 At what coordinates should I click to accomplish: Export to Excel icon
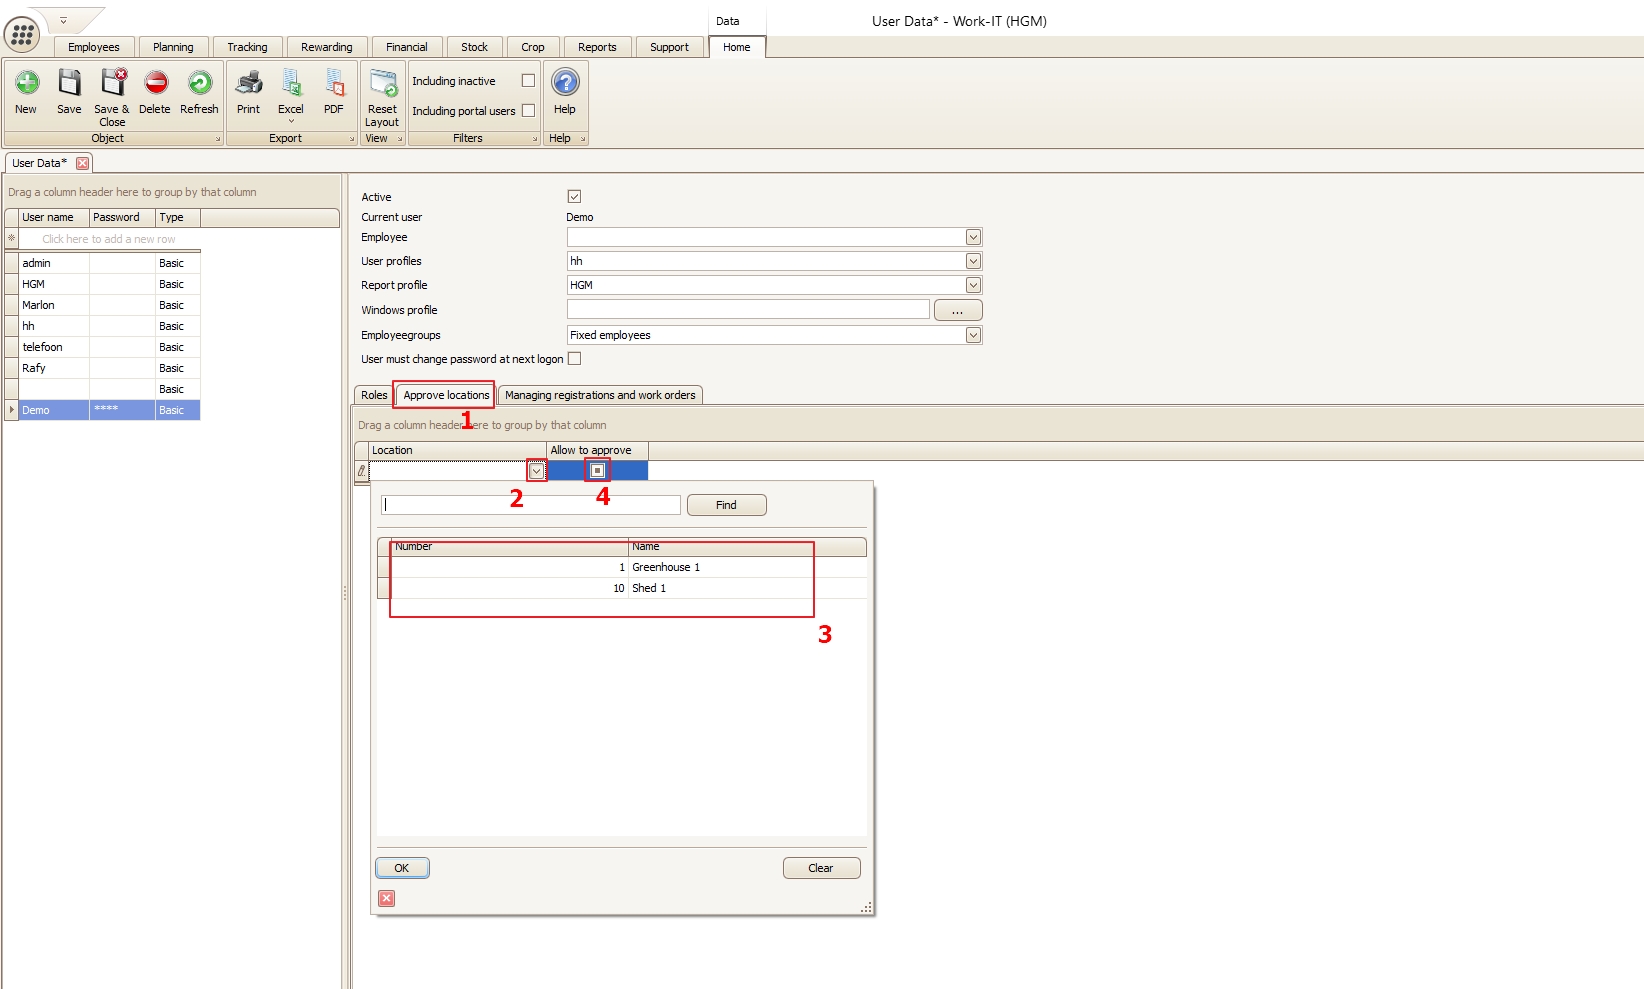click(291, 83)
